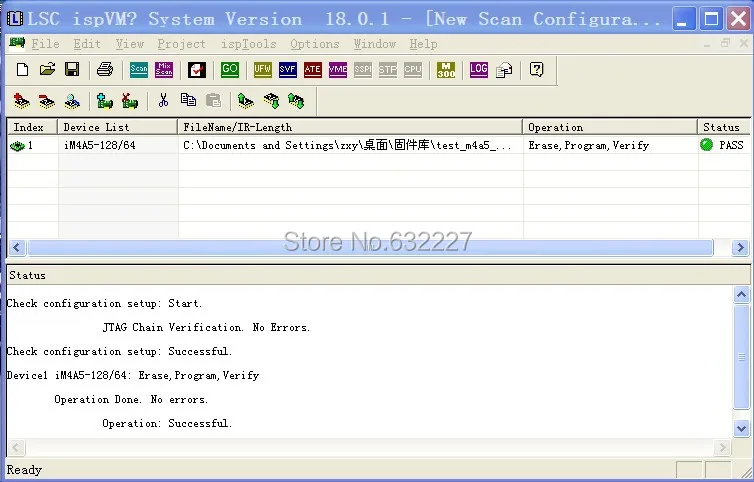The image size is (754, 482).
Task: Open the ispTools menu
Action: tap(249, 44)
